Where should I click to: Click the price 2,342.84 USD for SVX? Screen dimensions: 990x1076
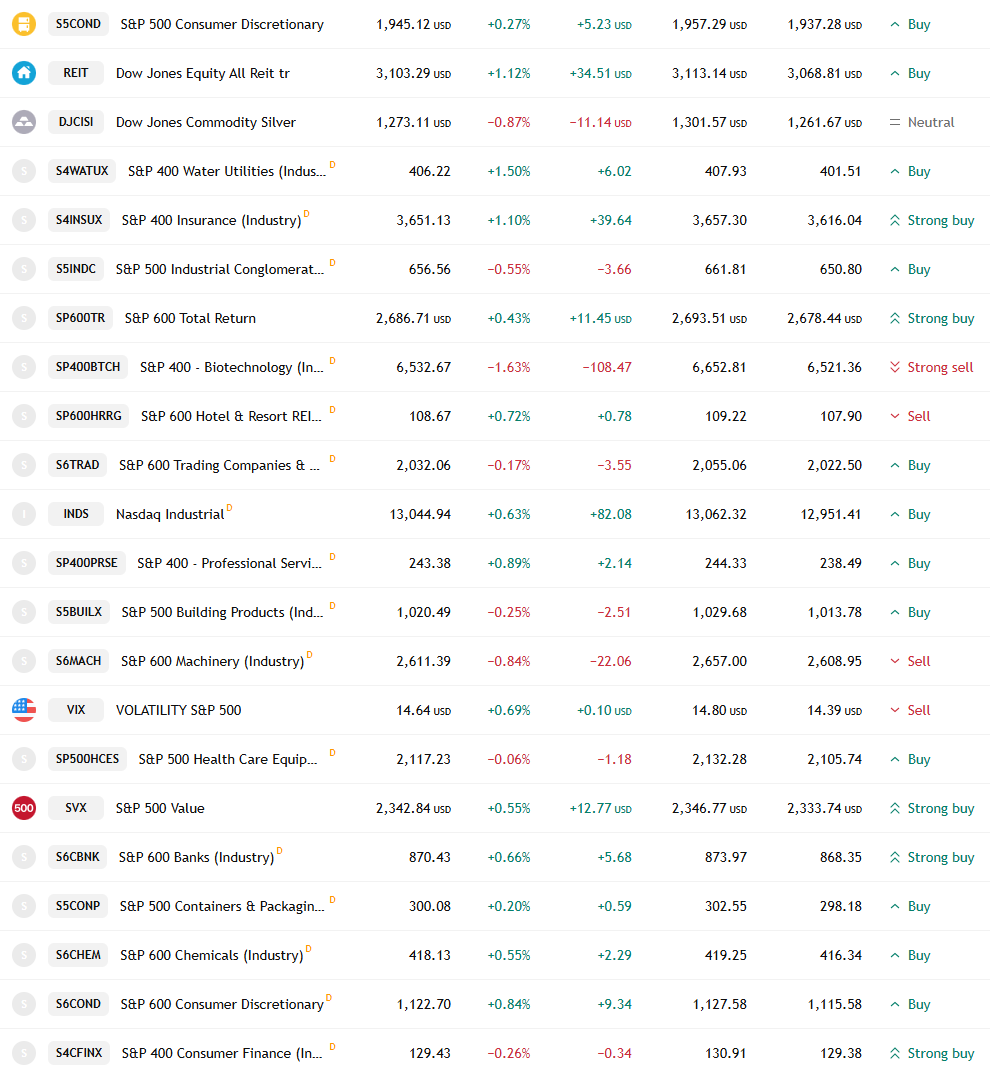413,808
